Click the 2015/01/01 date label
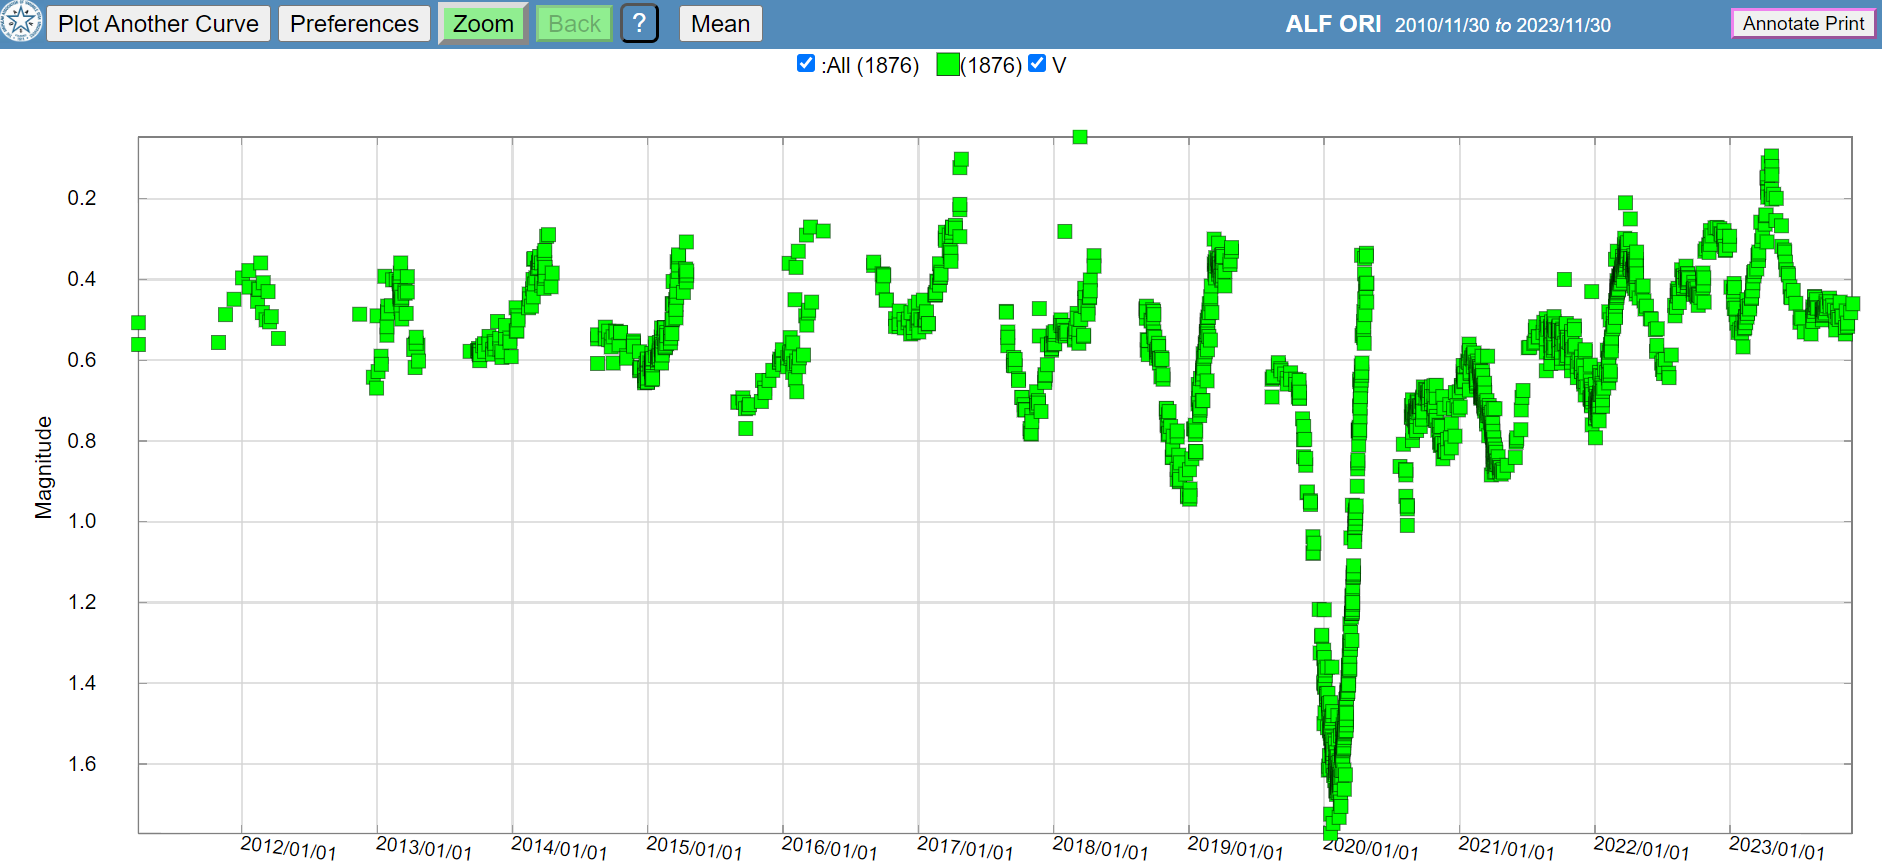This screenshot has width=1894, height=866. point(694,848)
